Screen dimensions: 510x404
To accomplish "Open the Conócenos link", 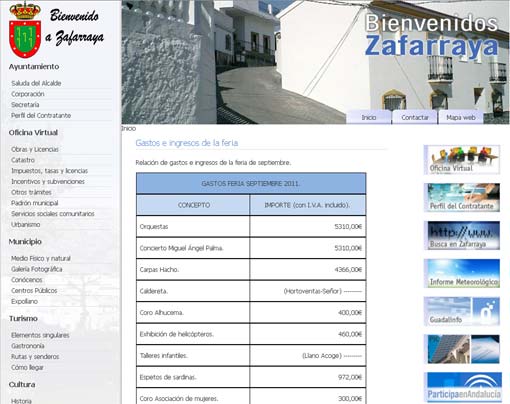I will click(x=27, y=280).
